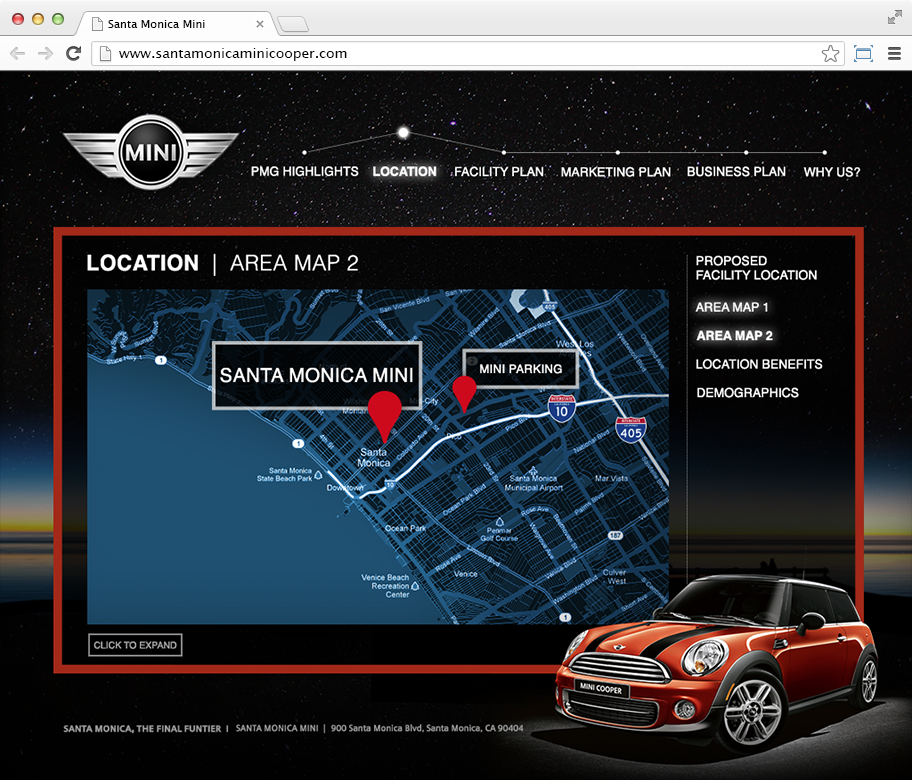912x780 pixels.
Task: Click the large red Santa Monica Mini pin
Action: coord(384,413)
